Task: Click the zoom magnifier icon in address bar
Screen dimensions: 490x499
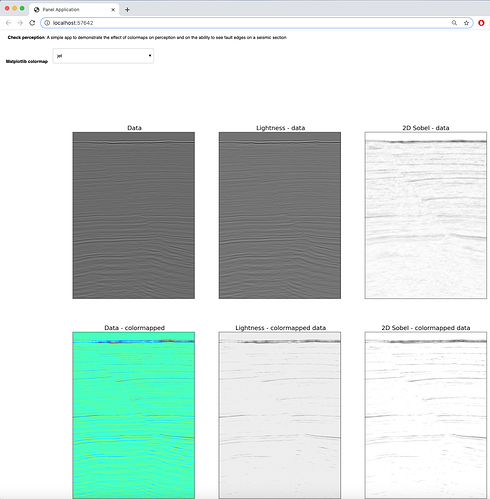Action: click(x=454, y=23)
